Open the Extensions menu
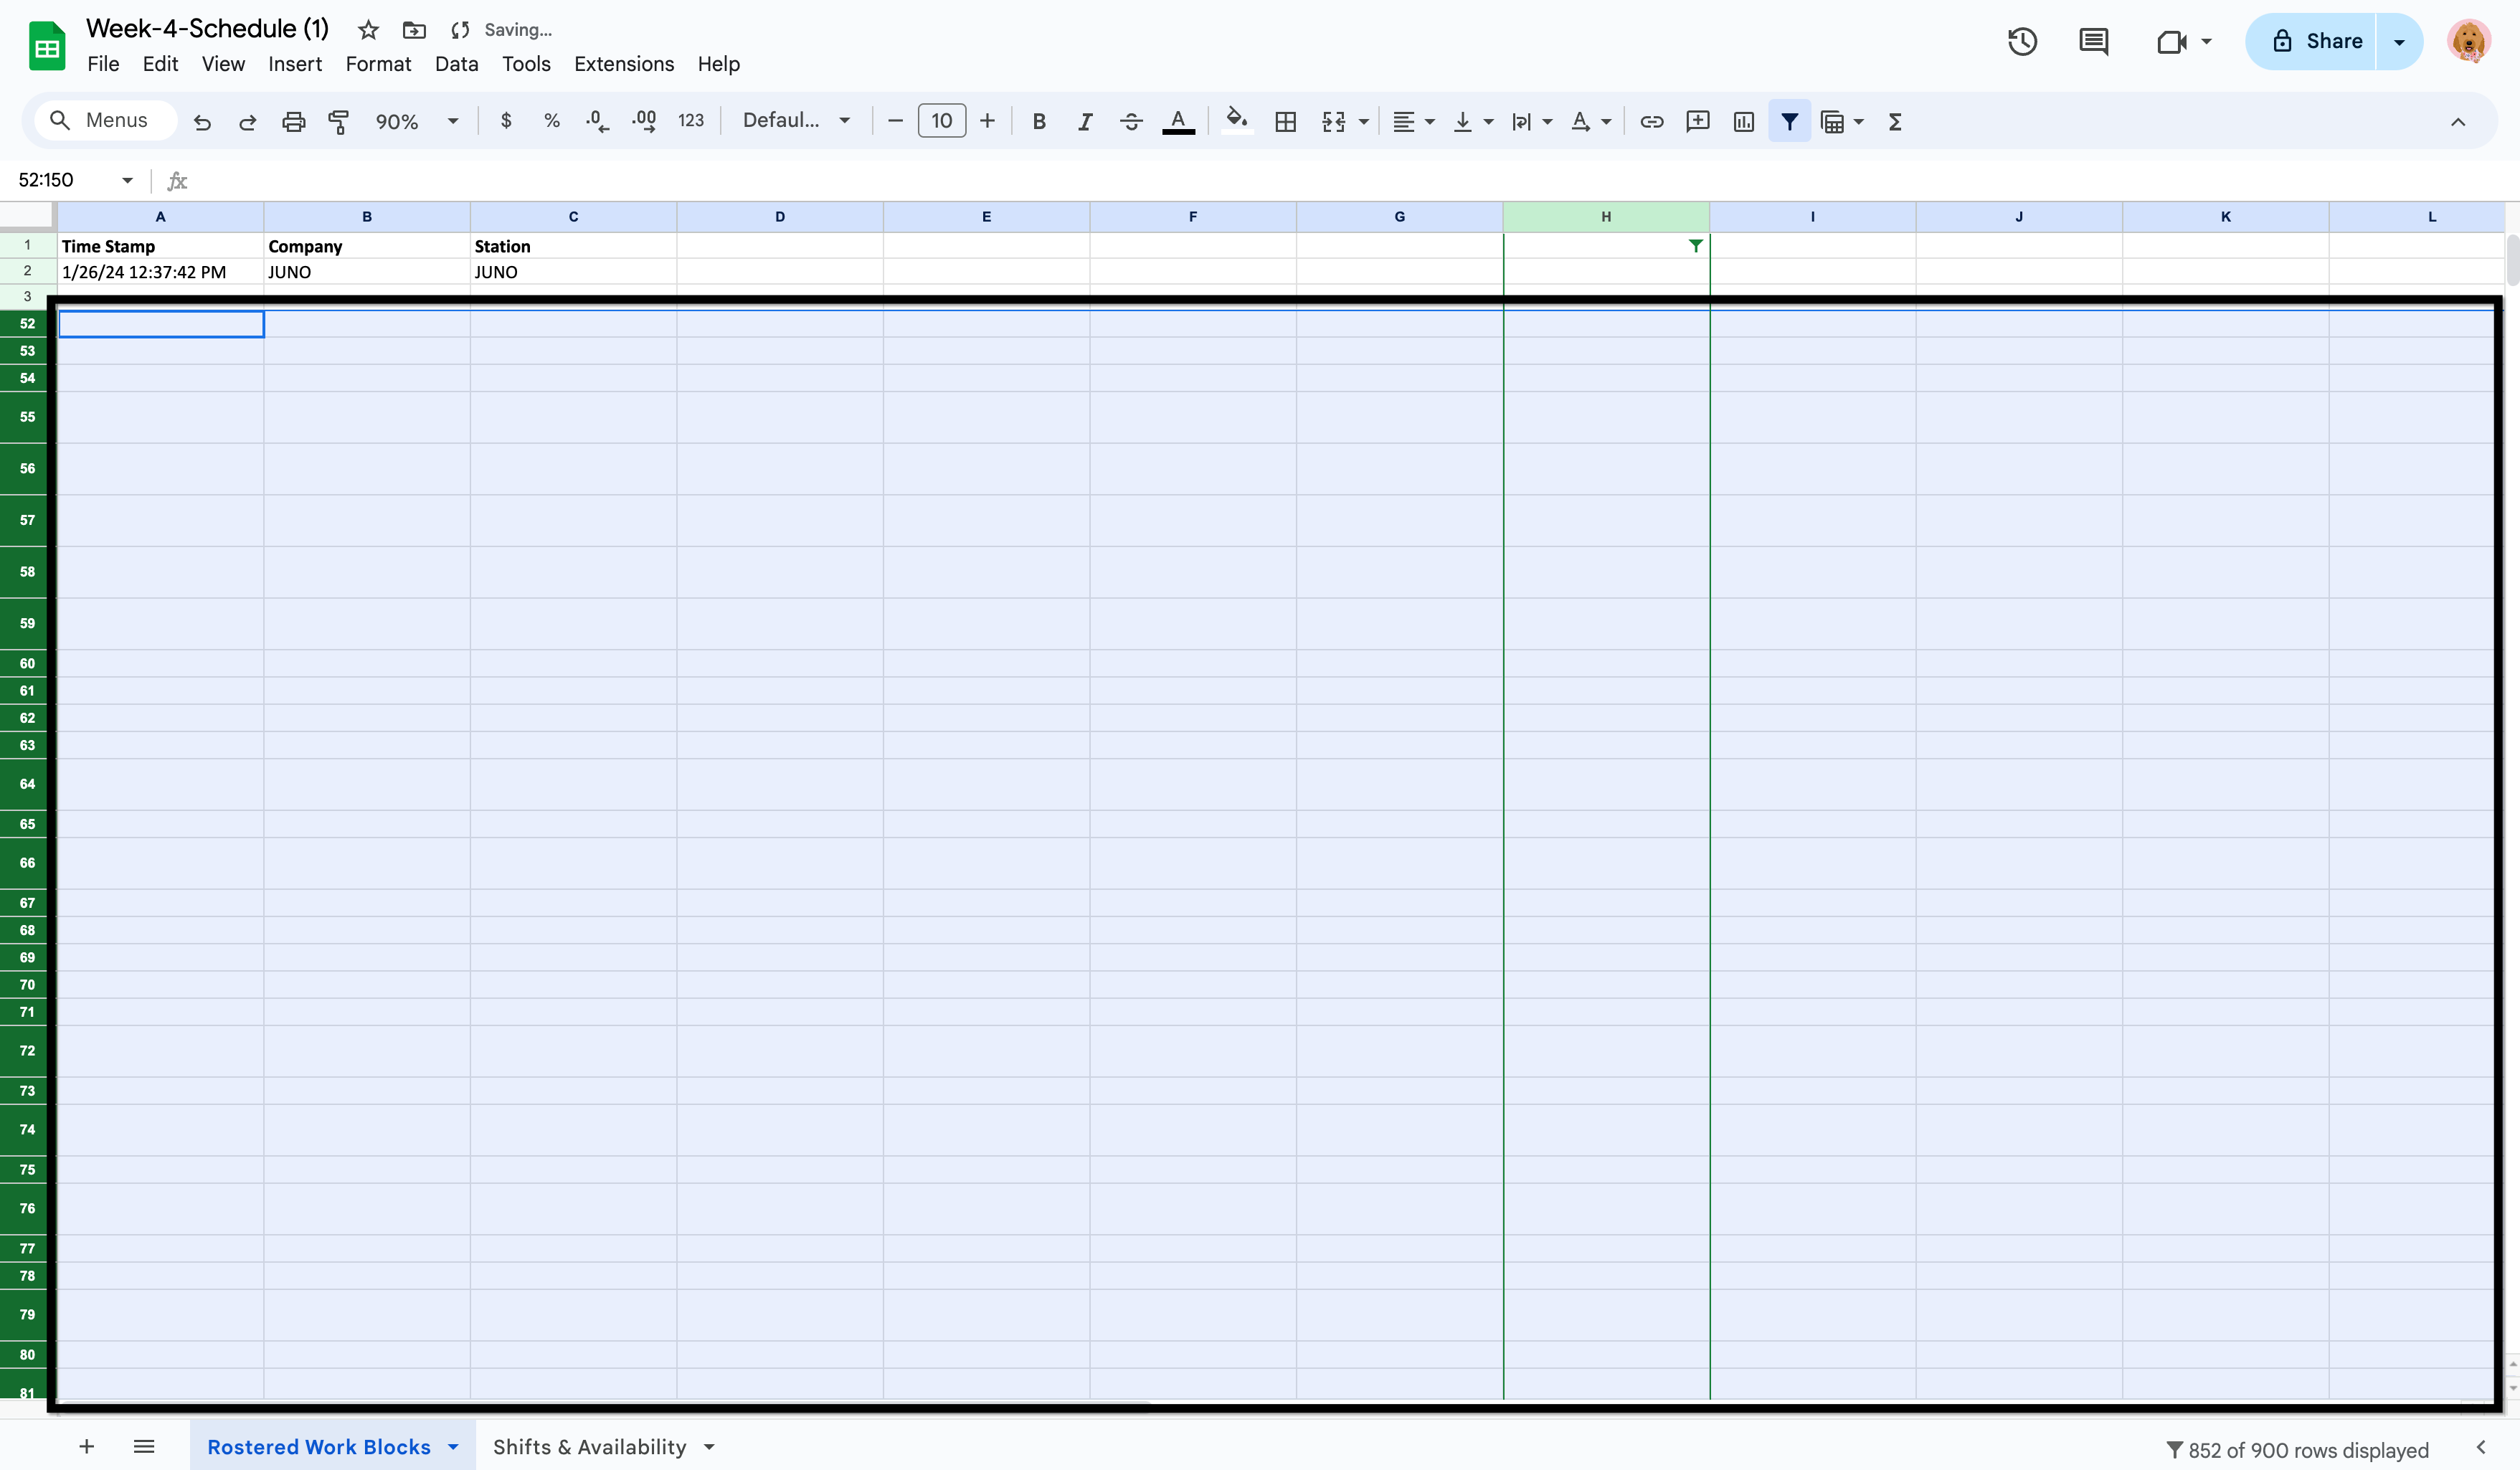The image size is (2520, 1470). tap(623, 64)
